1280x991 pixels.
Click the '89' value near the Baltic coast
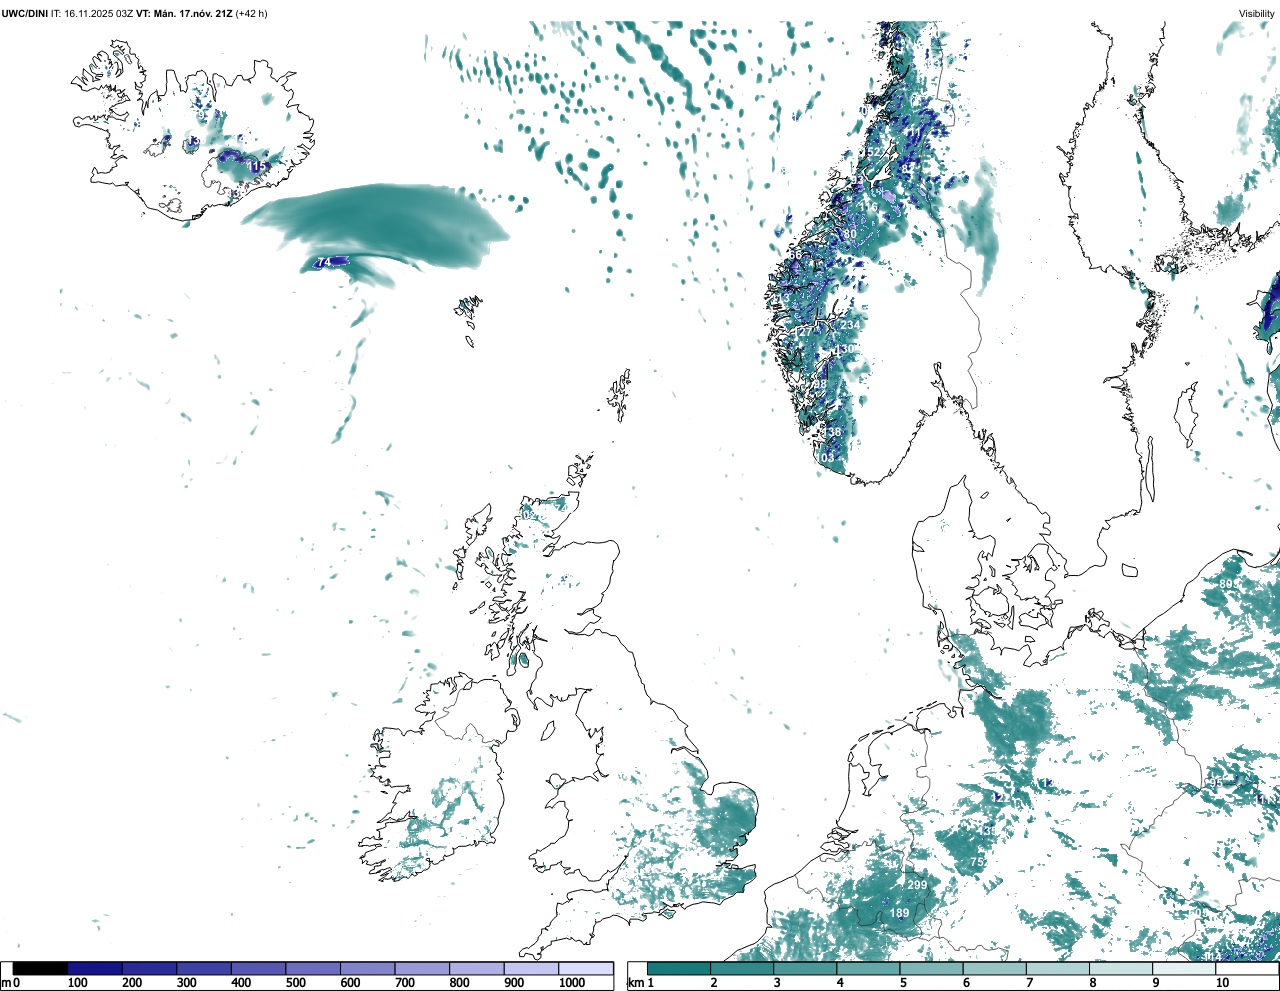point(1226,584)
